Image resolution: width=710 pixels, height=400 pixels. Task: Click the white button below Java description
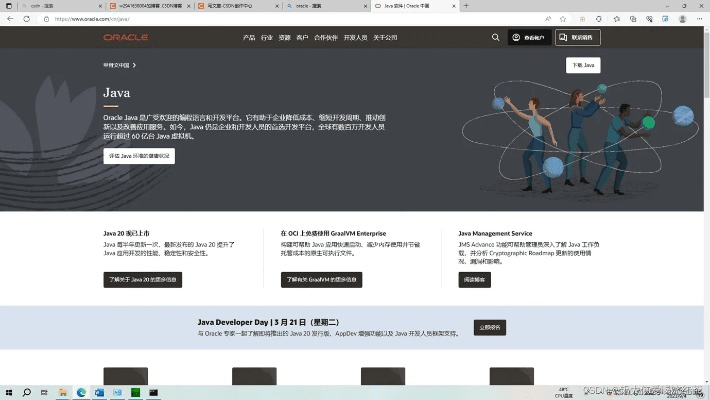click(139, 156)
